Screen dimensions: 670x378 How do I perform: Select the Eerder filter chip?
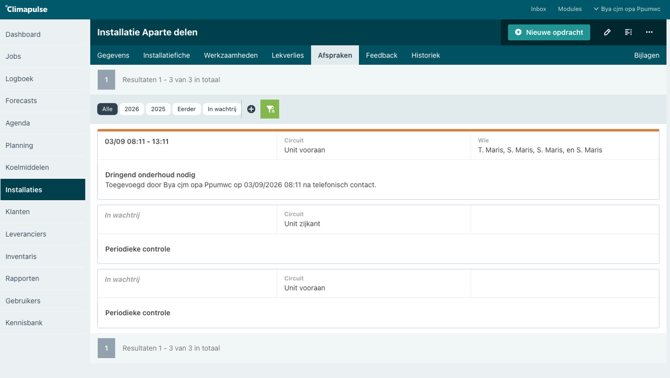(186, 109)
